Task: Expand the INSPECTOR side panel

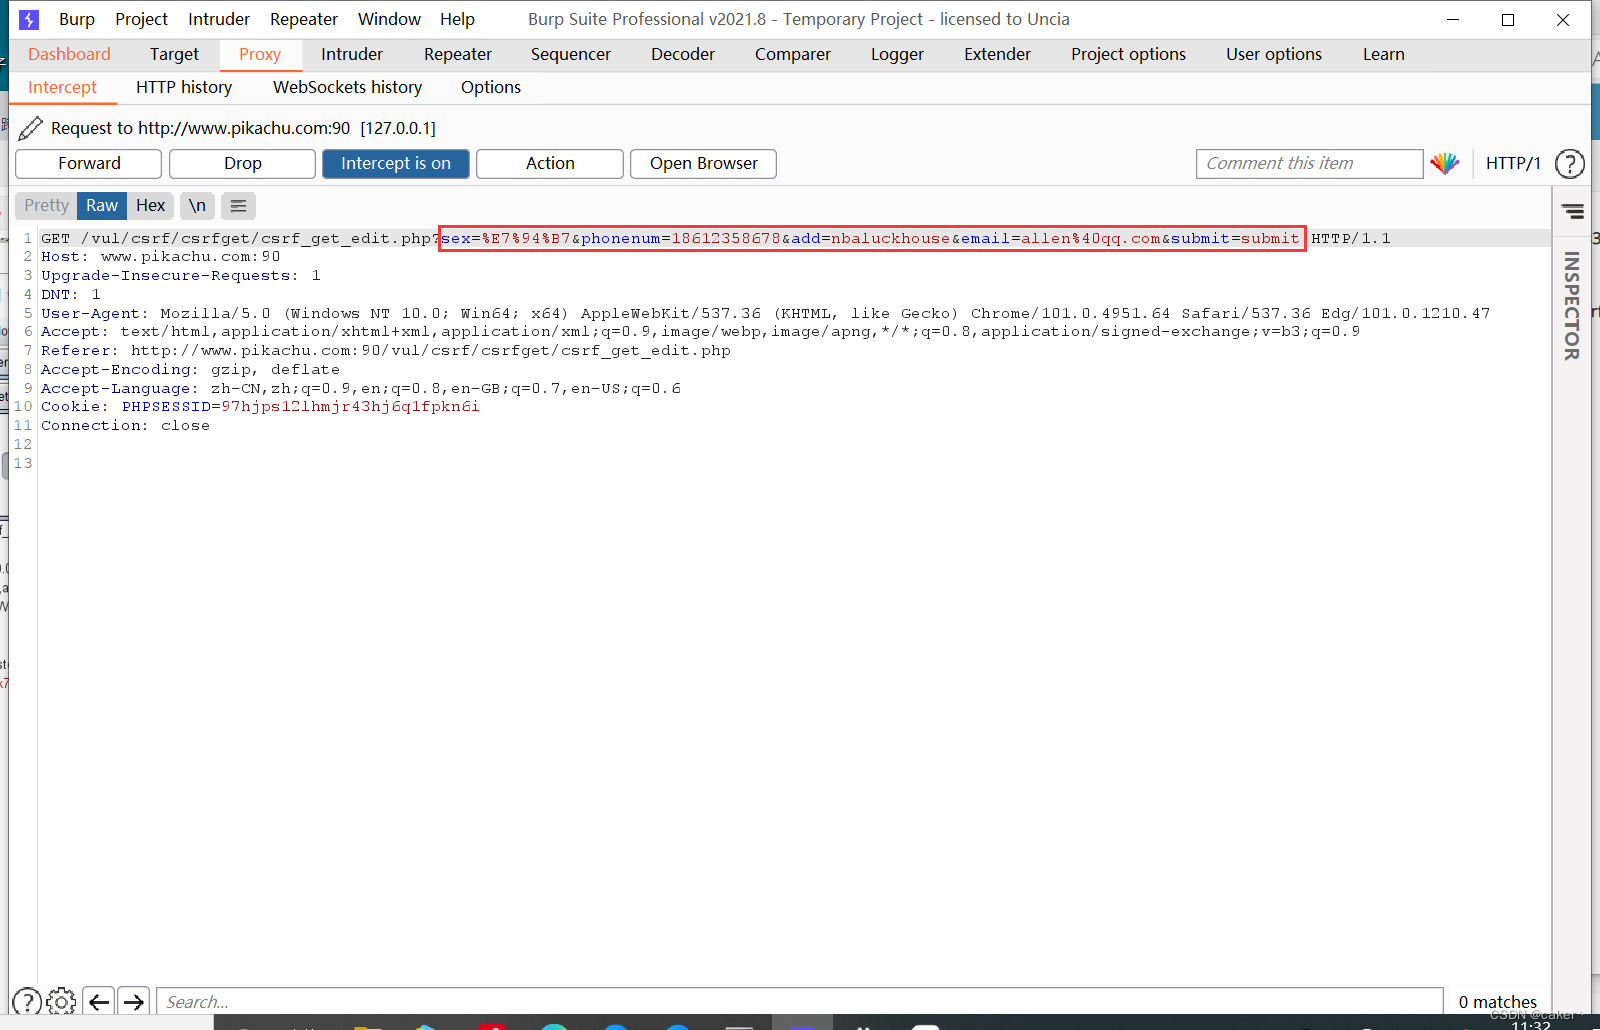Action: [1572, 305]
